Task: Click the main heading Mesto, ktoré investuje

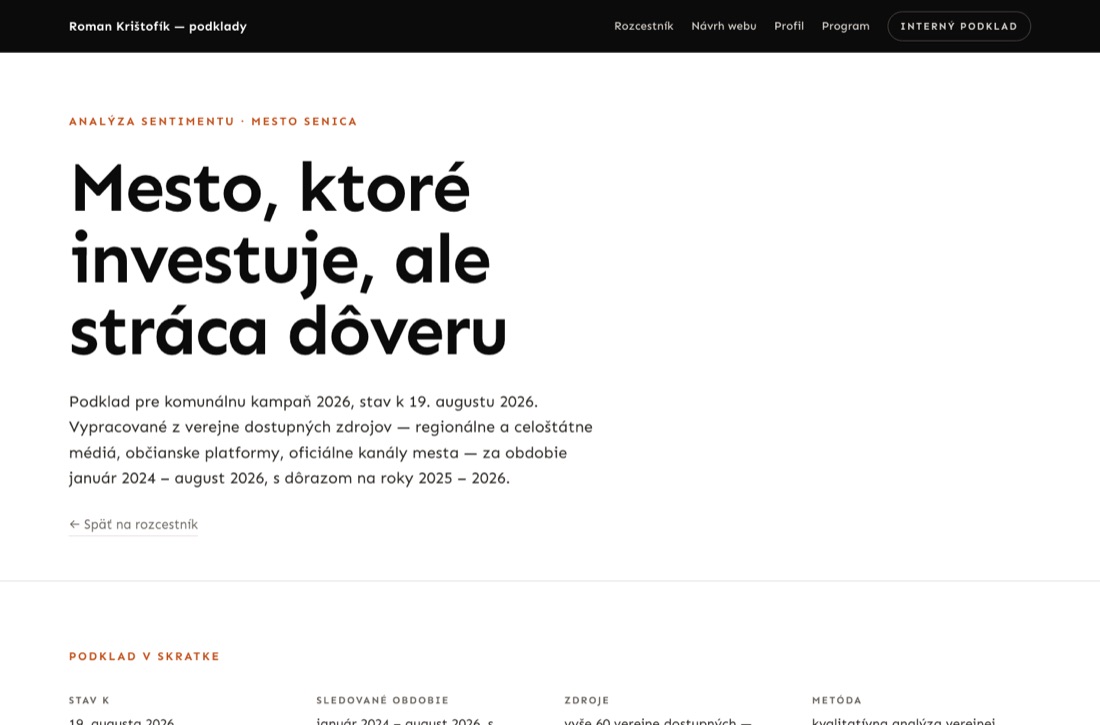Action: point(288,260)
